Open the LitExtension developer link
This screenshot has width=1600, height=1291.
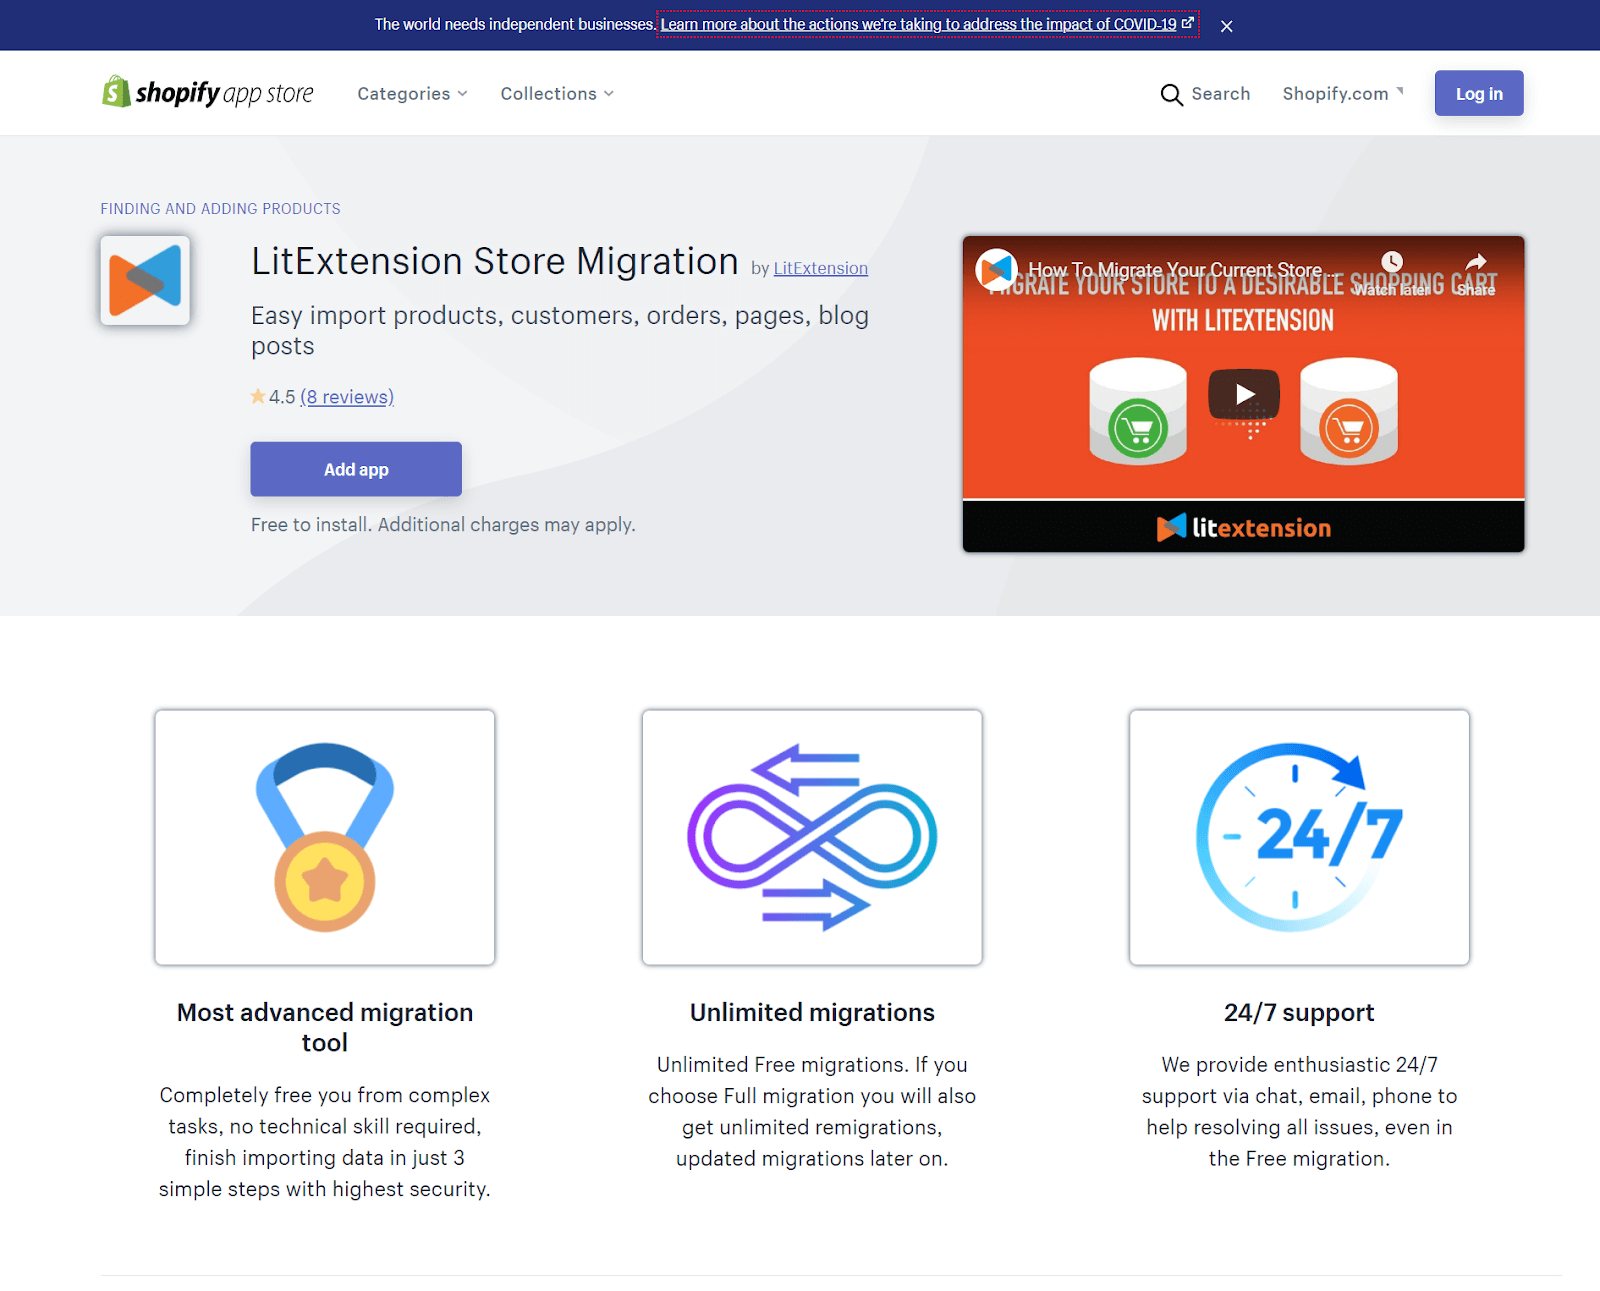coord(820,268)
